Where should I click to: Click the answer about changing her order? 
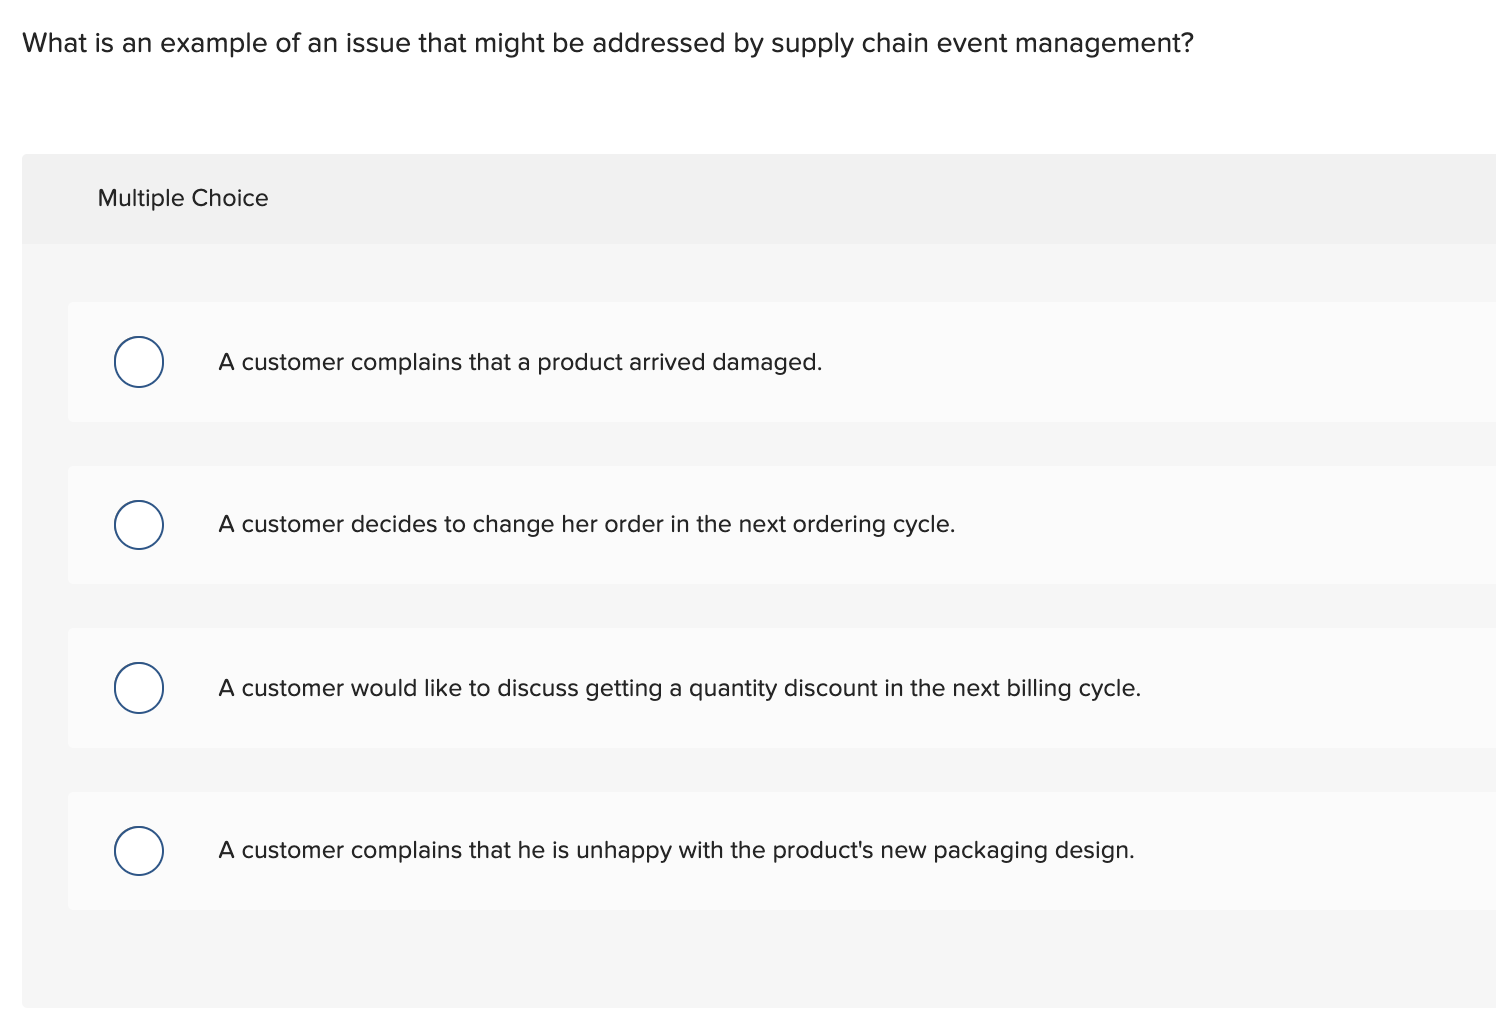587,524
